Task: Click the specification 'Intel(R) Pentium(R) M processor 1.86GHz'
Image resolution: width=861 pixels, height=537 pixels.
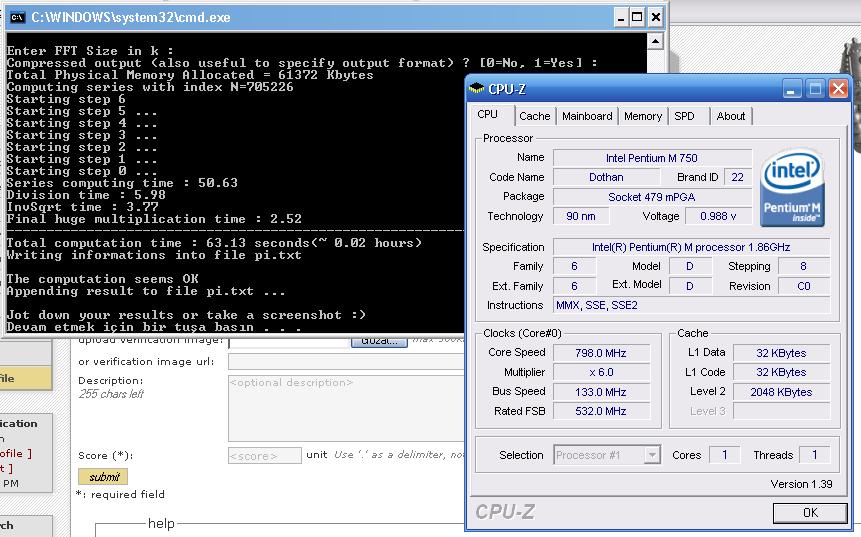Action: click(x=691, y=248)
